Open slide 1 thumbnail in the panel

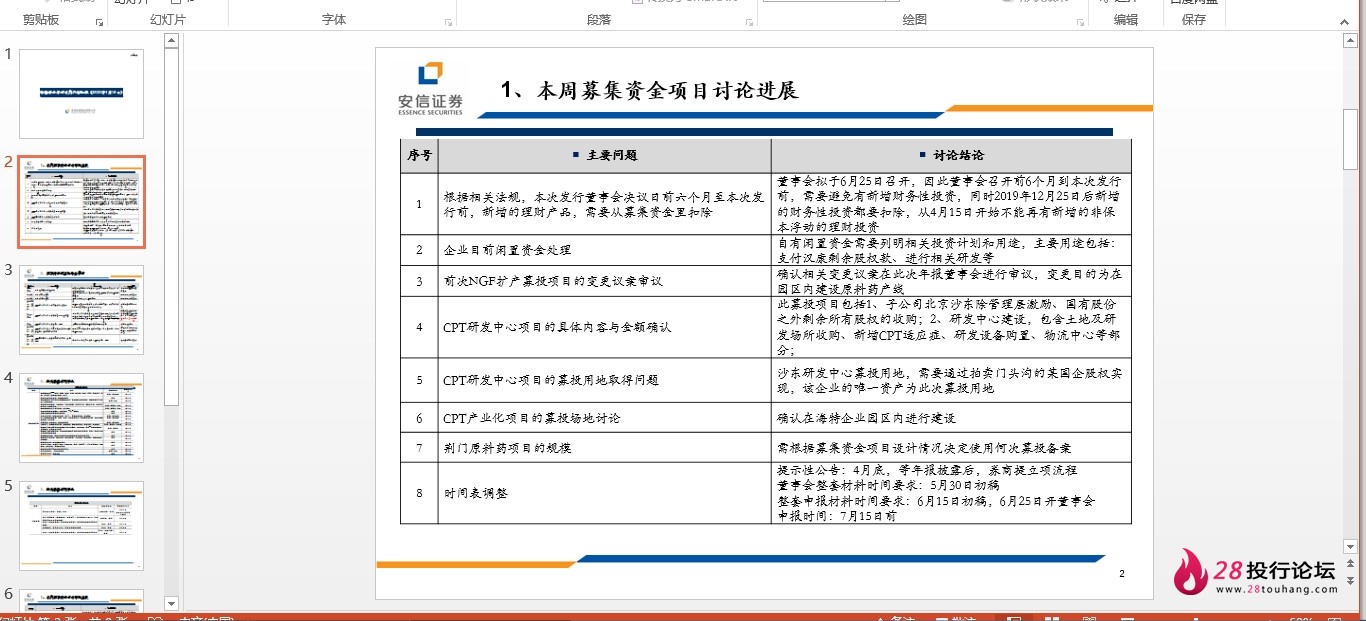point(82,94)
